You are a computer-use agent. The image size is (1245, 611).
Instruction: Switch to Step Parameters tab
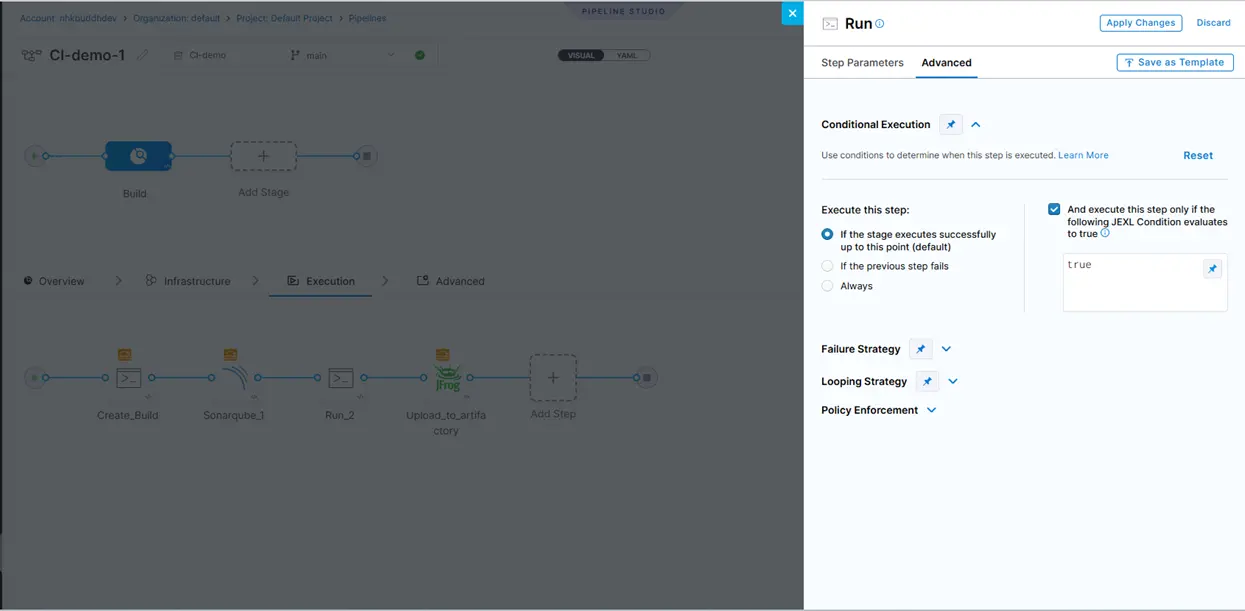tap(862, 62)
